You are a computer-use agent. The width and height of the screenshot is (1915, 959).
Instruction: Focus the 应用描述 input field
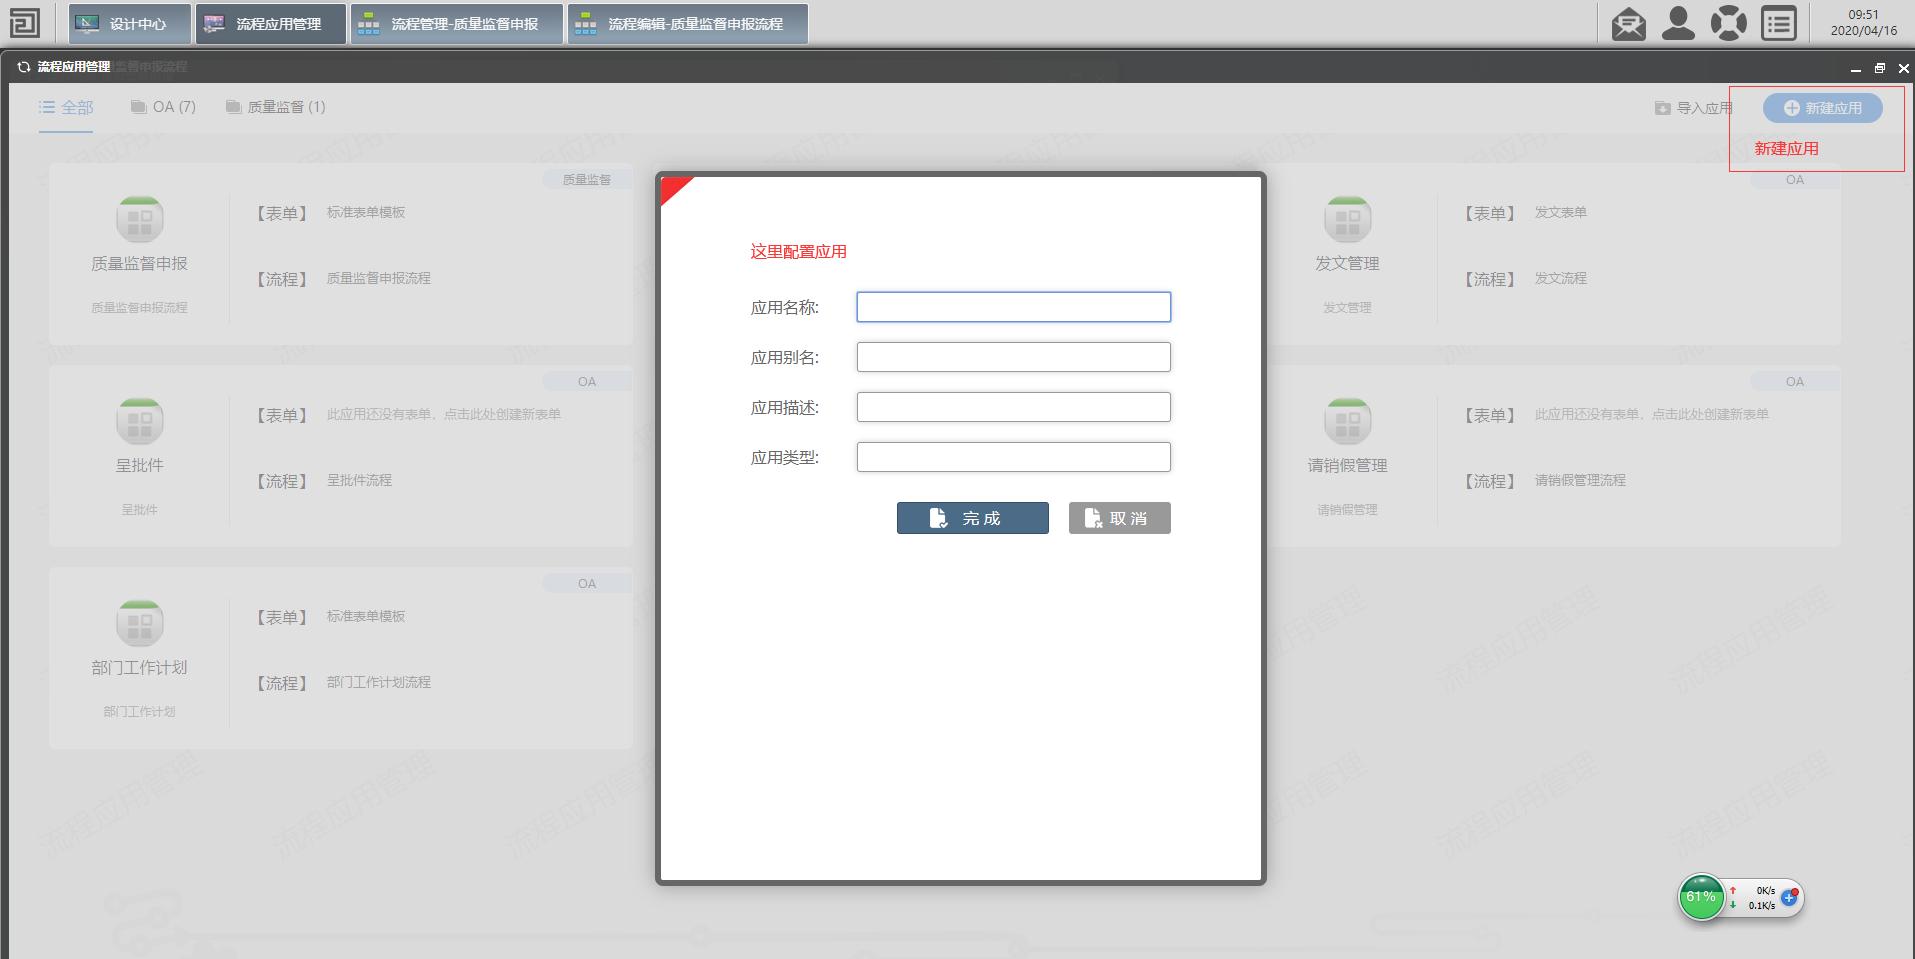pos(1013,407)
